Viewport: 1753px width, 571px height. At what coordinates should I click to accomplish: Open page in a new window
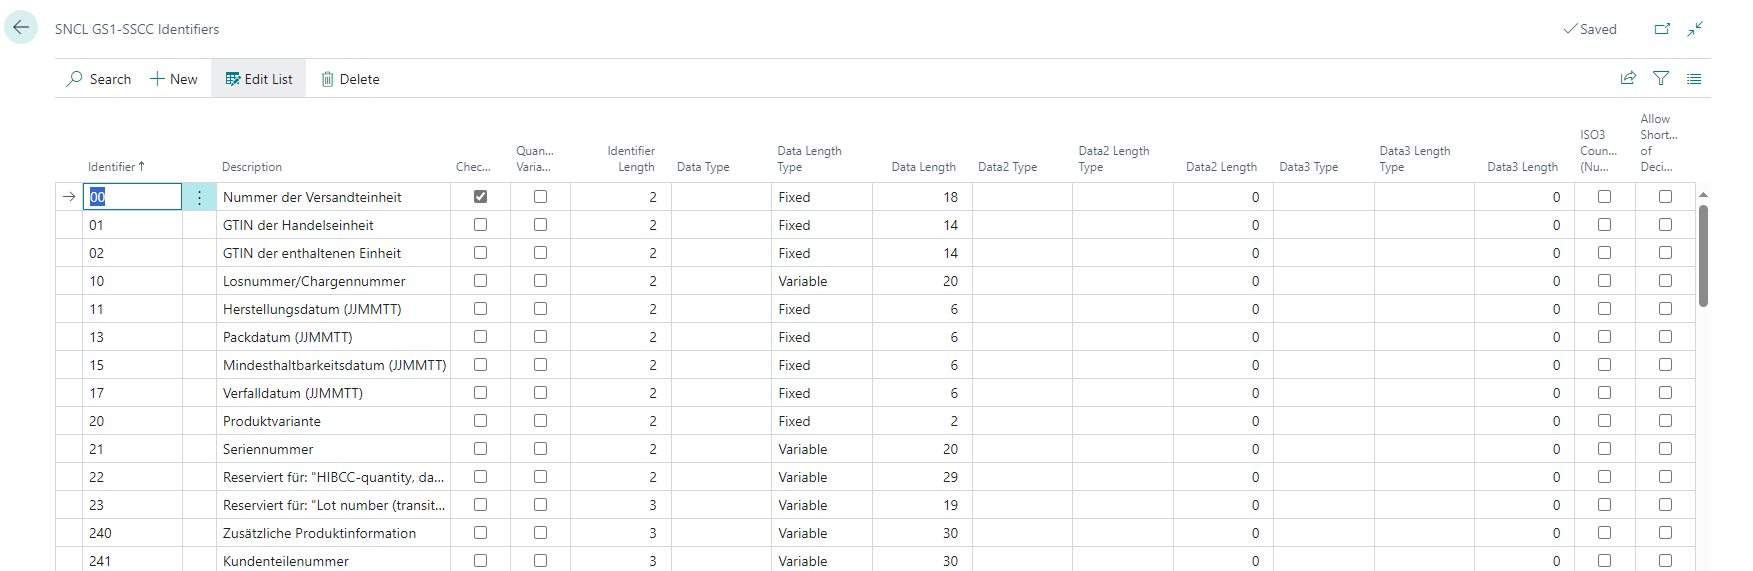tap(1662, 29)
